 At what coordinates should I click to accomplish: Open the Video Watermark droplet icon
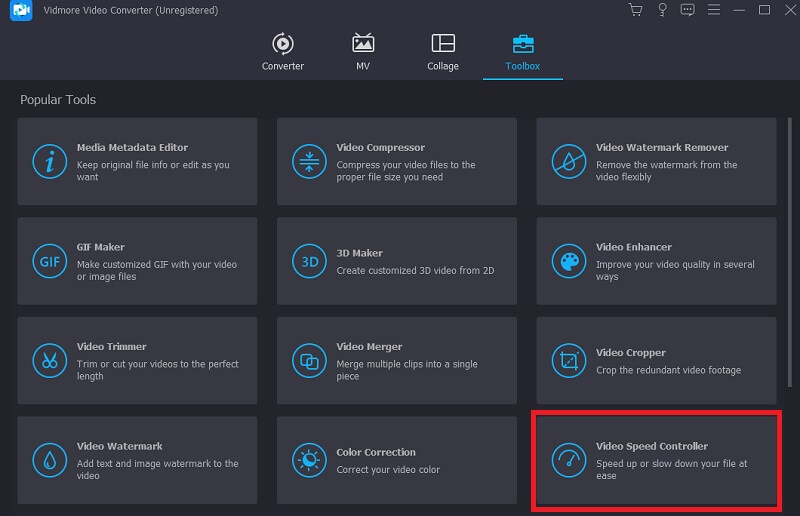pos(49,460)
